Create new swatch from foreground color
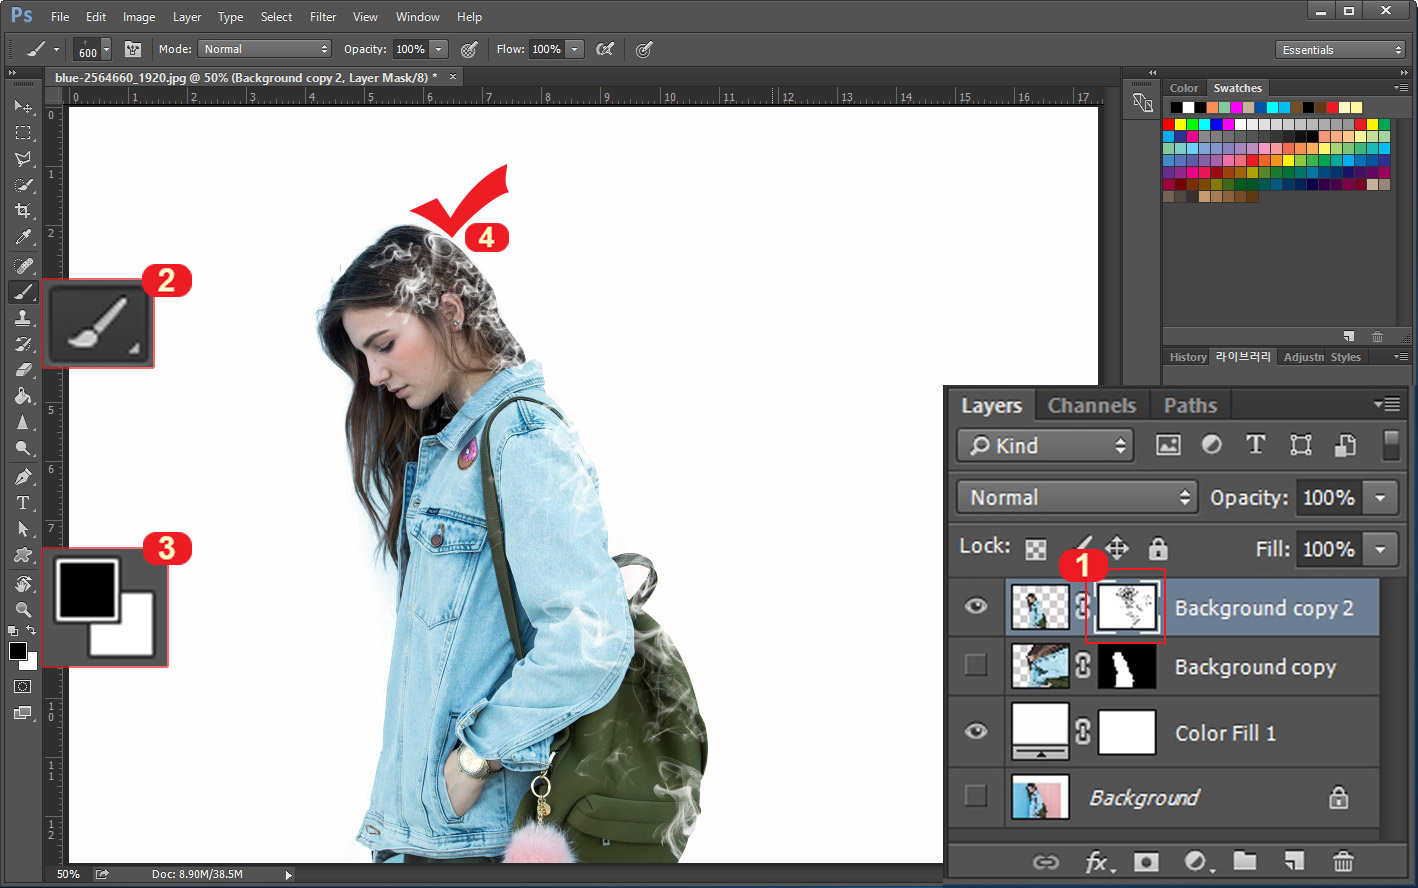 pos(1349,337)
